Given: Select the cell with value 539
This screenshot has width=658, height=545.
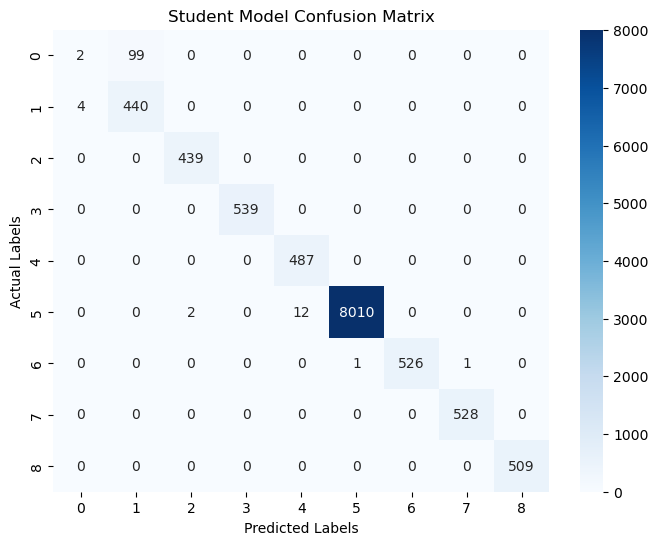Looking at the screenshot, I should (246, 208).
